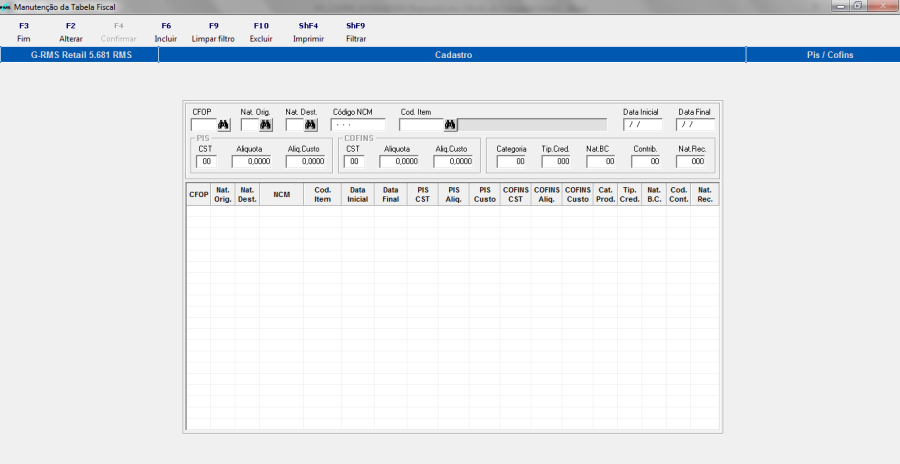Click the PIS Aliq. column header
The height and width of the screenshot is (464, 900).
tap(453, 195)
